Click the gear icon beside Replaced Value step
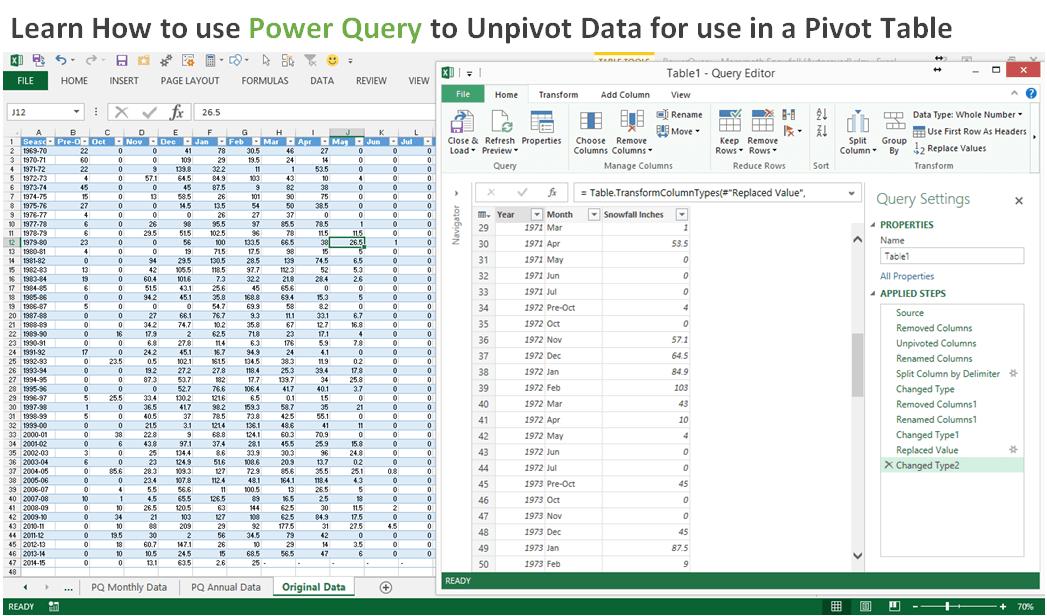This screenshot has height=616, width=1047. pos(1012,450)
